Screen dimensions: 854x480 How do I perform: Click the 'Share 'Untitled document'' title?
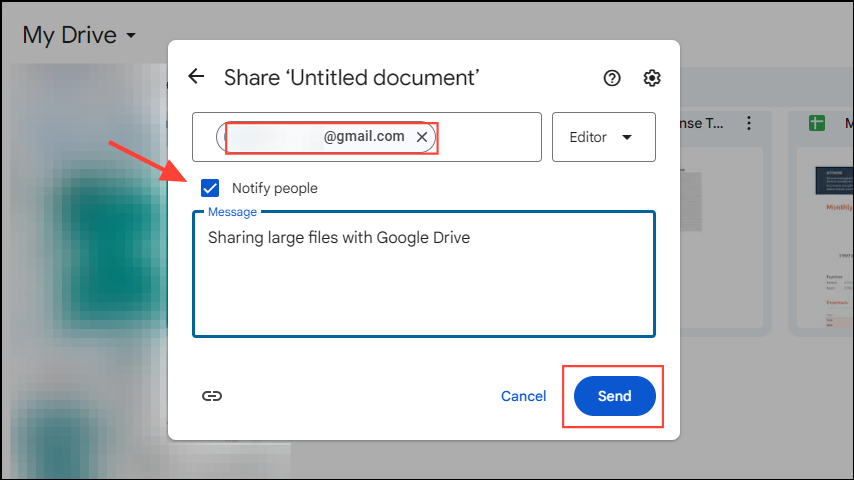(x=351, y=77)
